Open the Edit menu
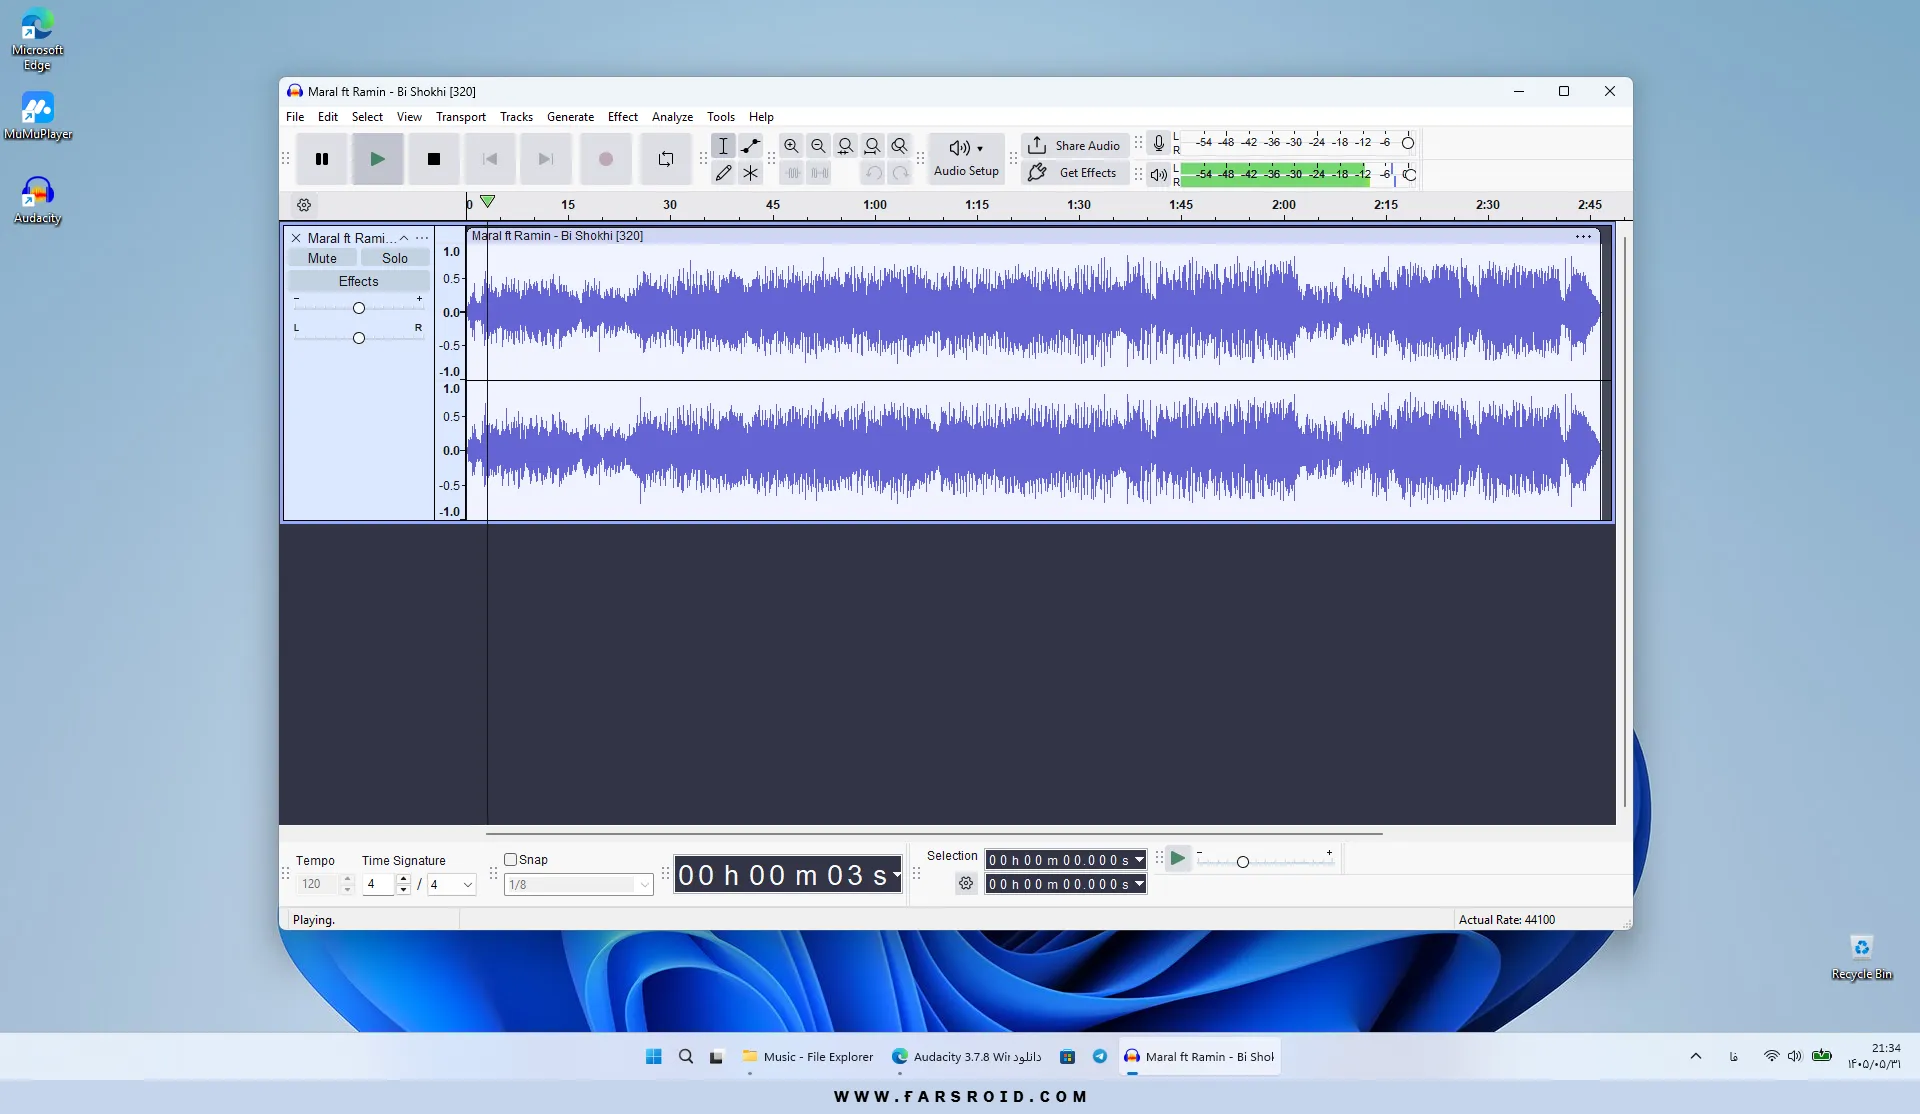1920x1114 pixels. click(328, 117)
